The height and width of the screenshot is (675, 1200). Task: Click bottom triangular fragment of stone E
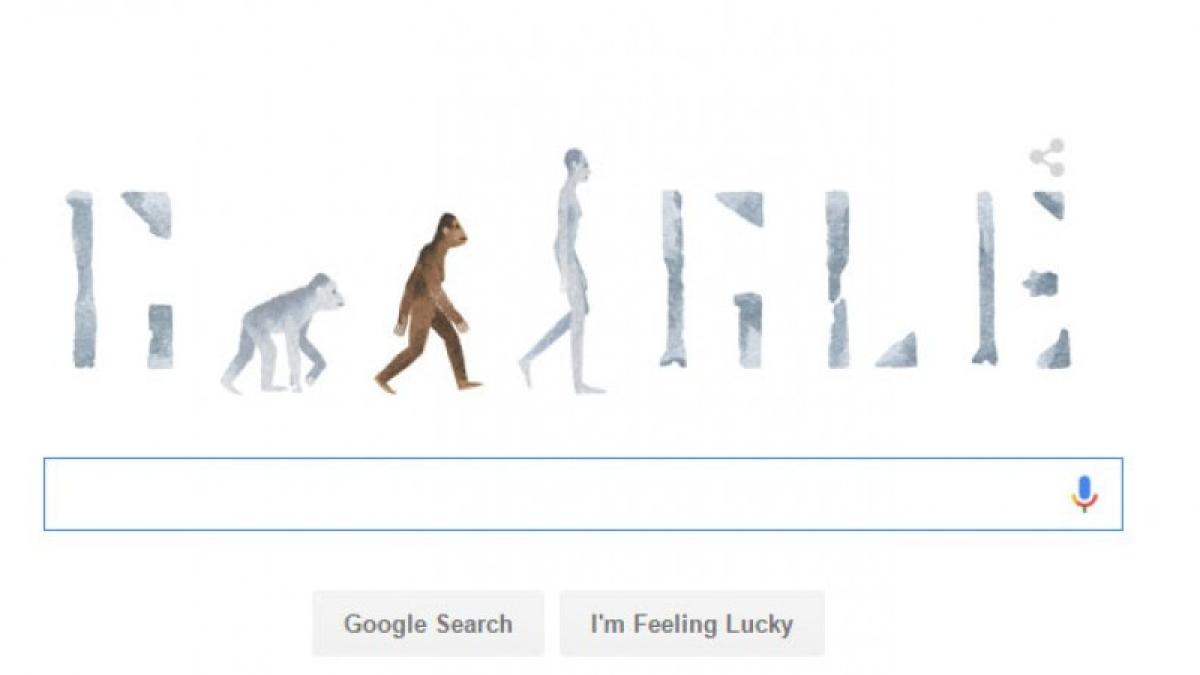[1054, 349]
